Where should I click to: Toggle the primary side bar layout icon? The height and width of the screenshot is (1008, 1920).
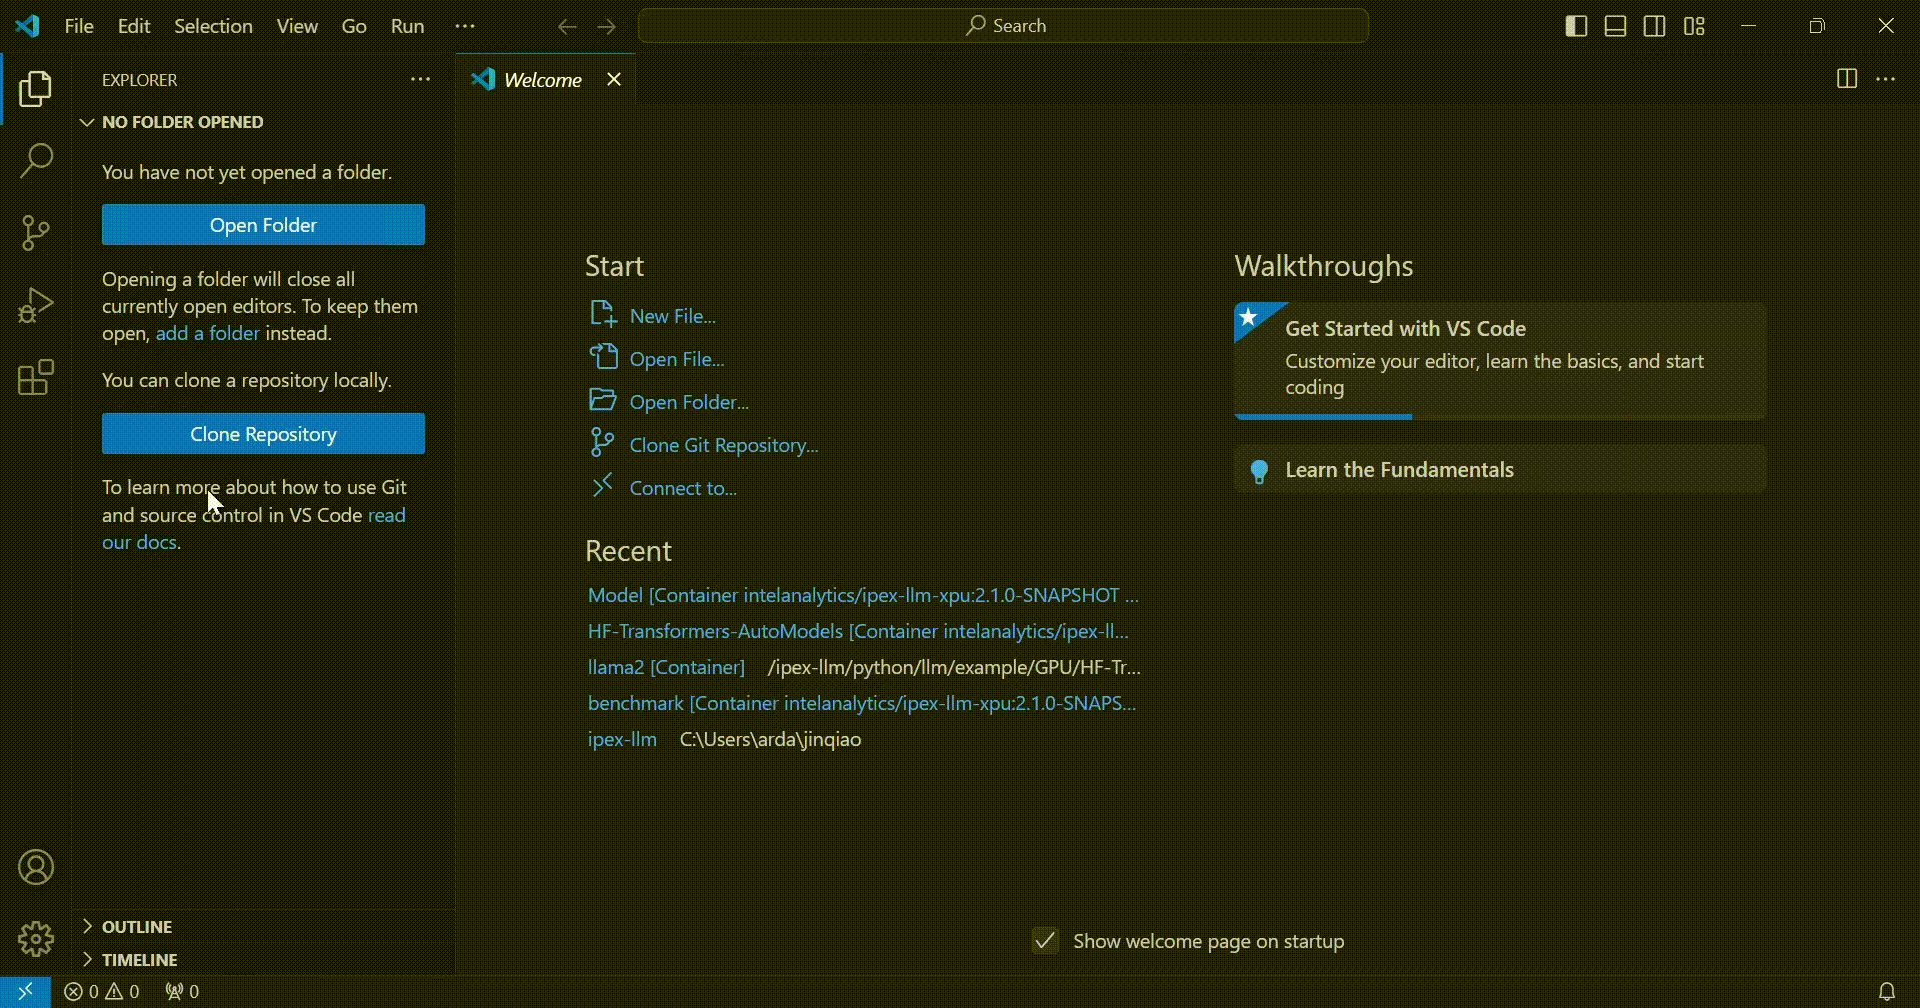tap(1576, 26)
